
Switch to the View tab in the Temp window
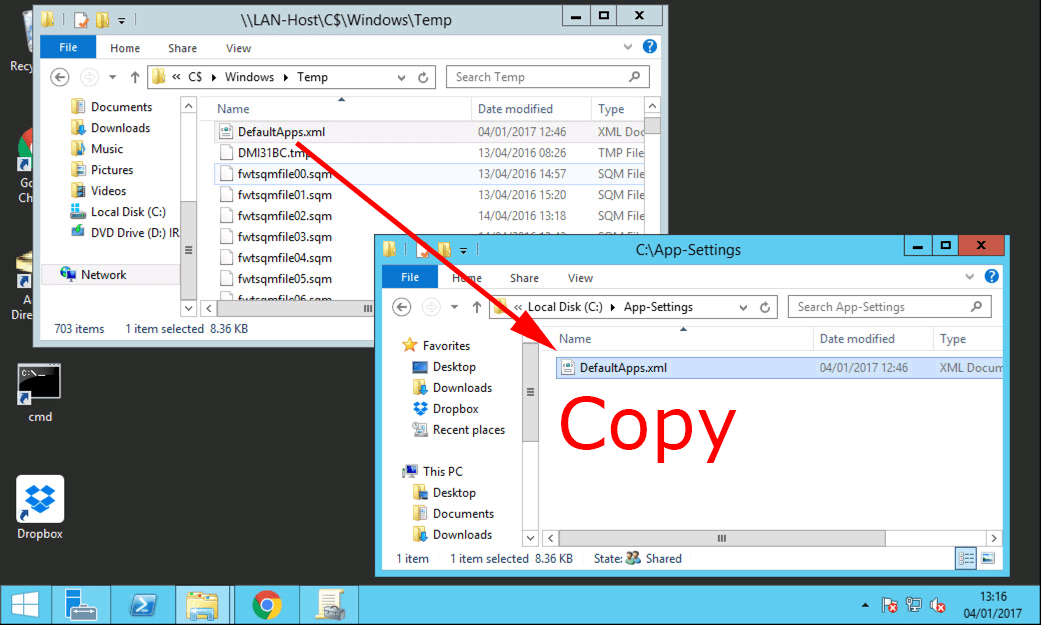point(238,47)
